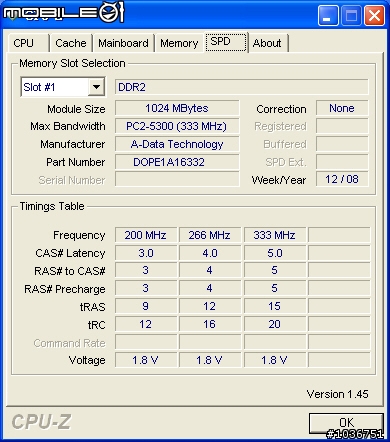This screenshot has height=442, width=390.
Task: Click the empty Serial Number field
Action: 177,179
